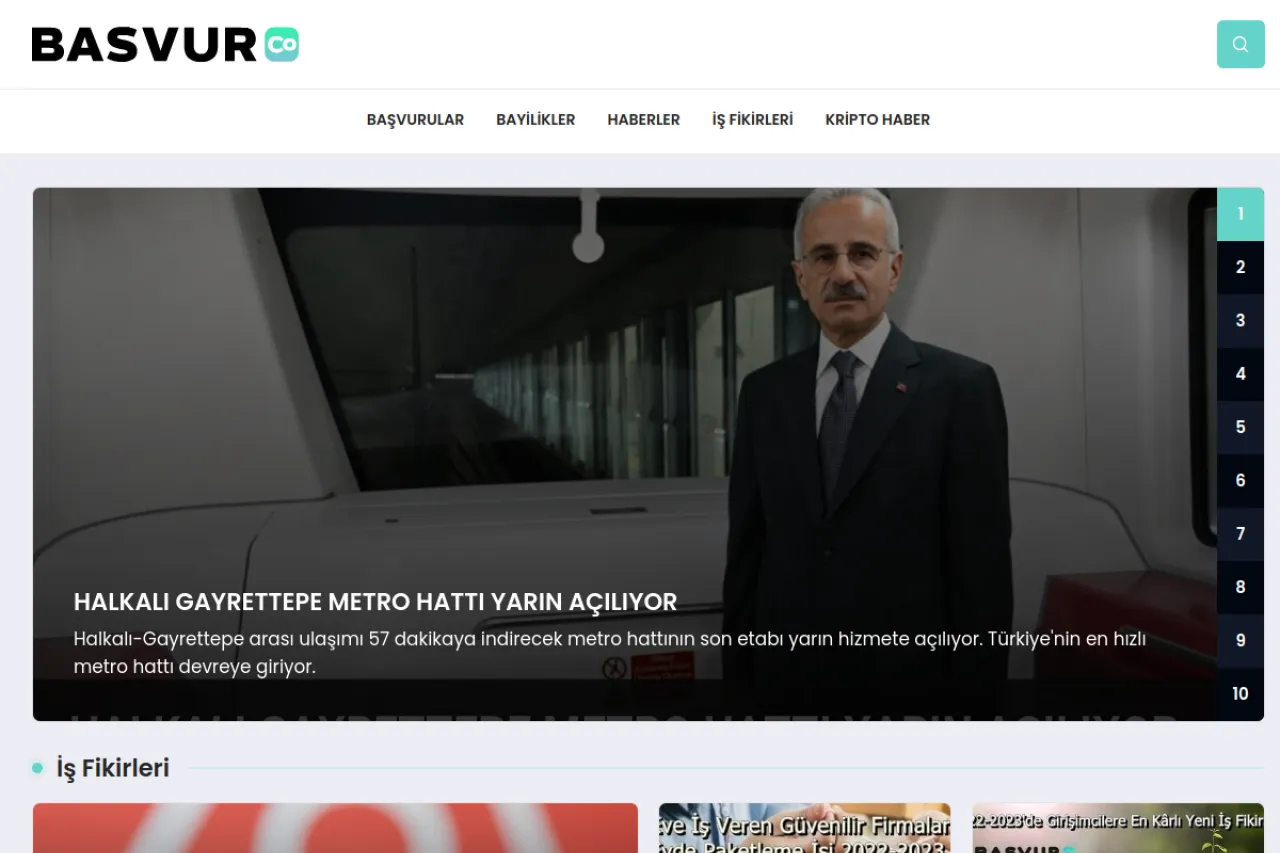Screen dimensions: 1280x853
Task: Open the İŞ FİKİRLERİ menu item
Action: (752, 120)
